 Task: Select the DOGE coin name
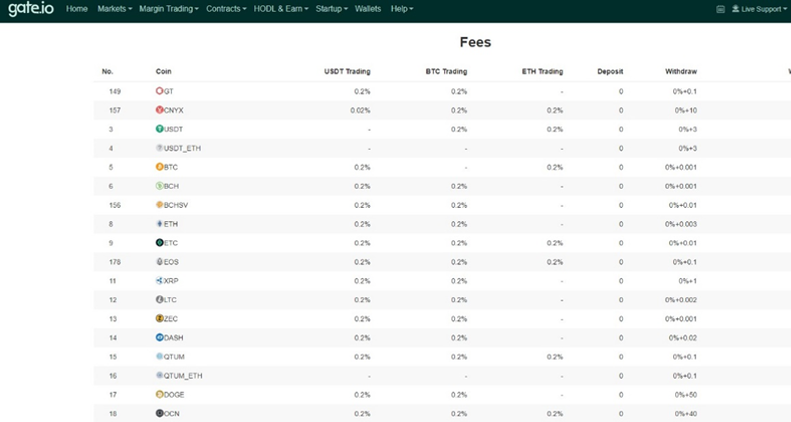click(x=174, y=395)
